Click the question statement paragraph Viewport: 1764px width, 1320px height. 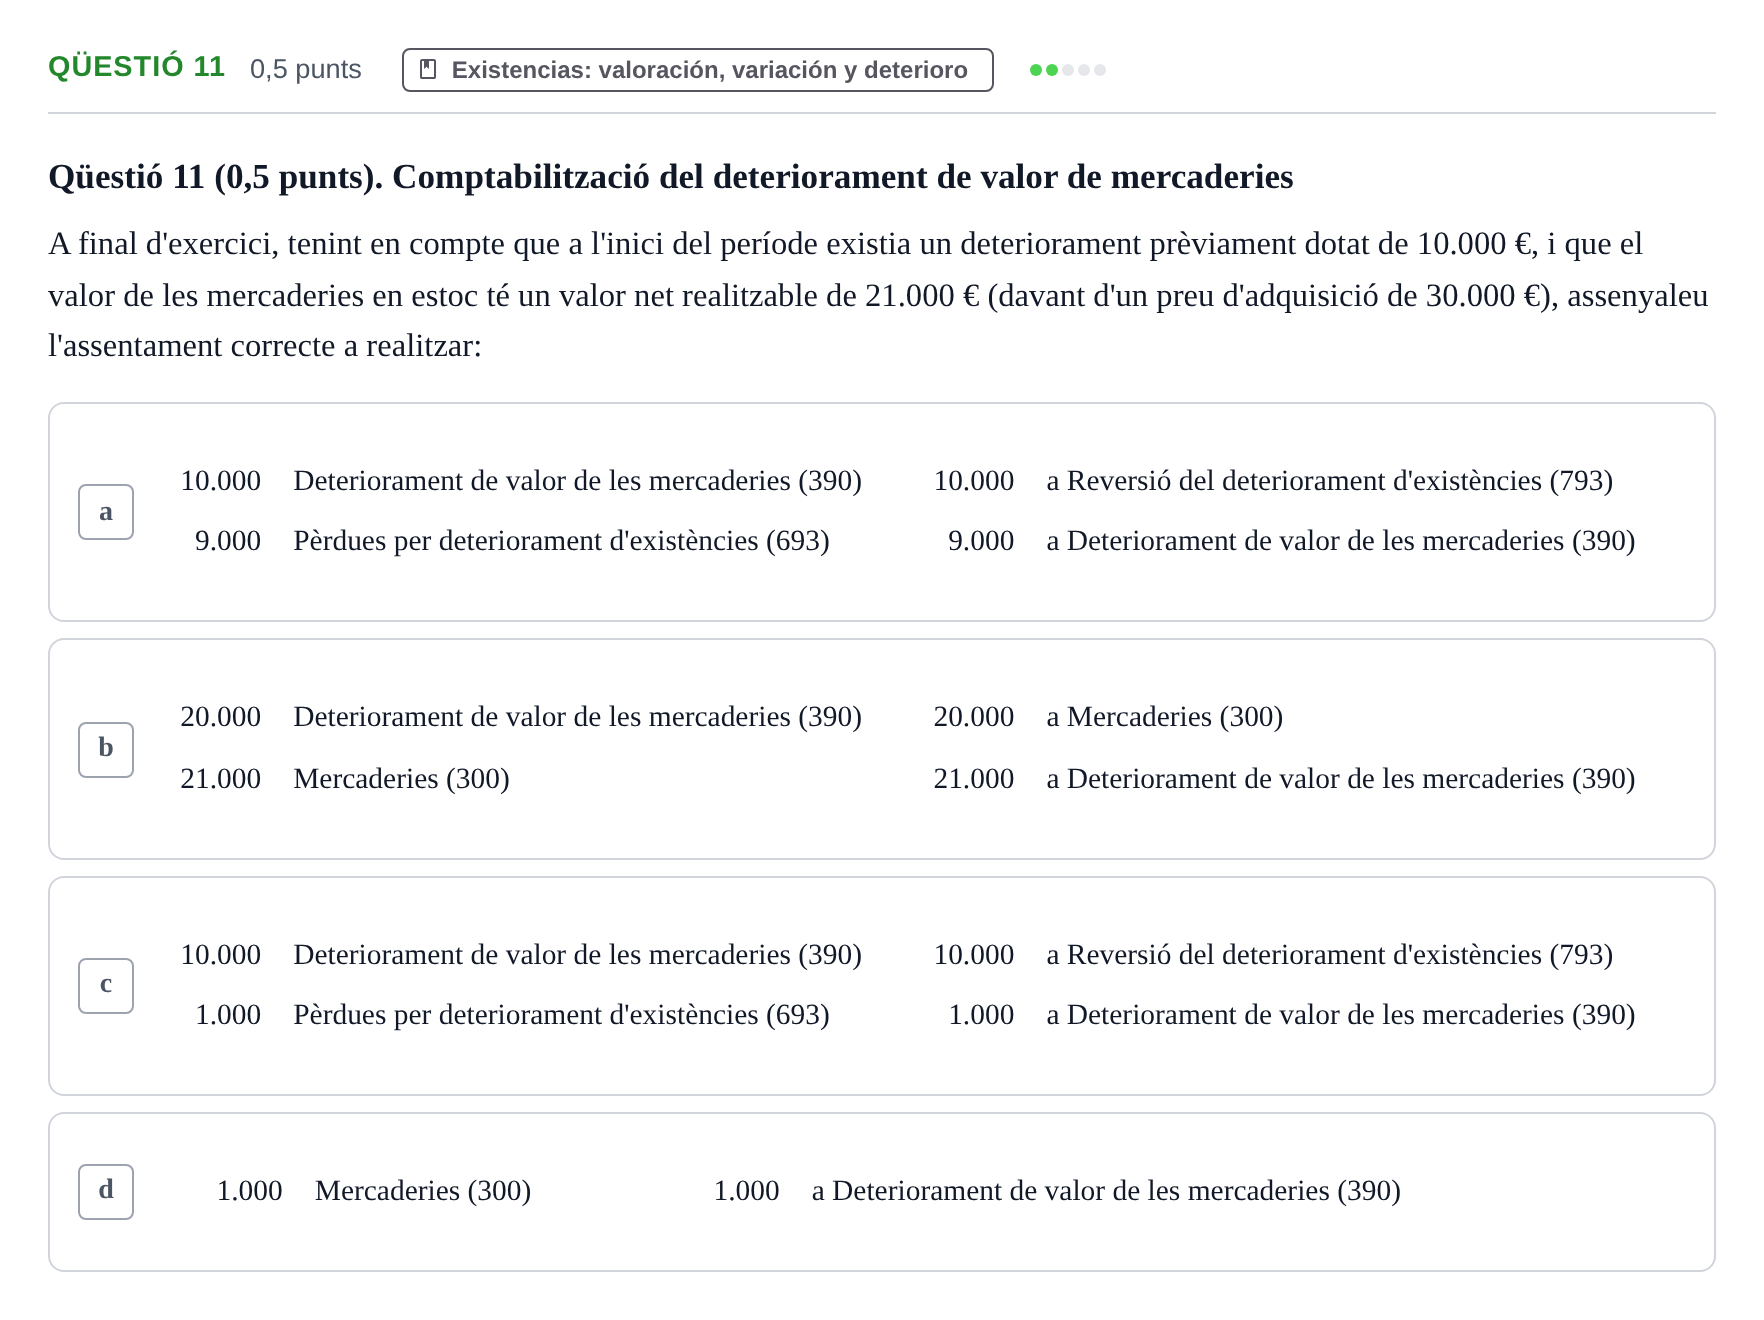pos(880,295)
